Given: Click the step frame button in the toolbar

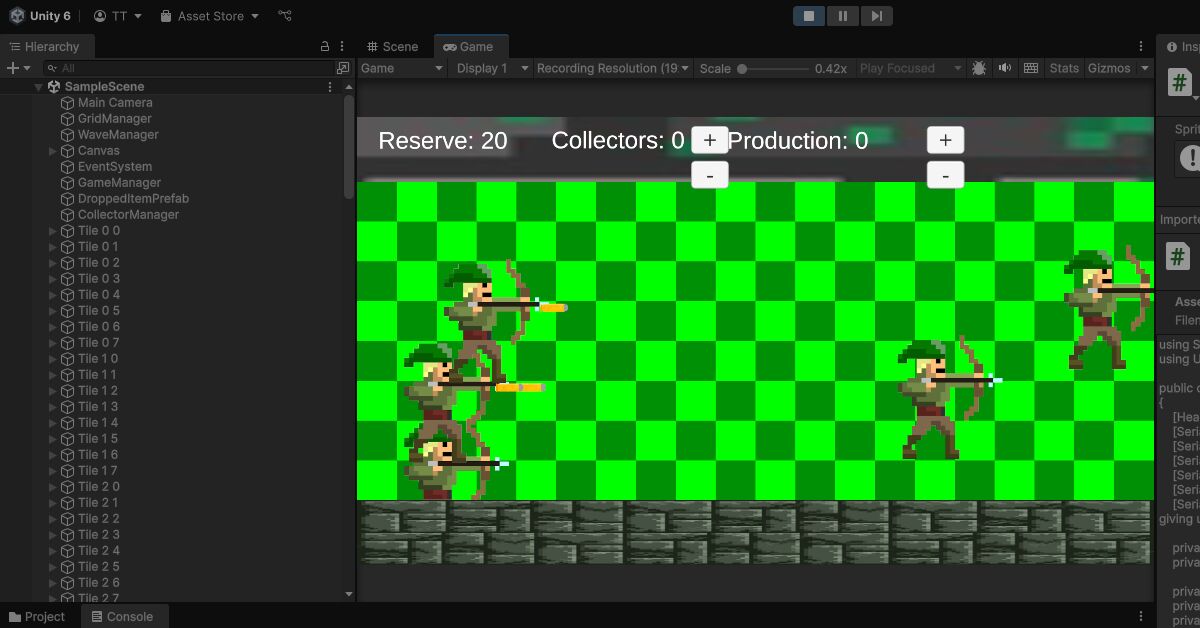Looking at the screenshot, I should [x=876, y=15].
